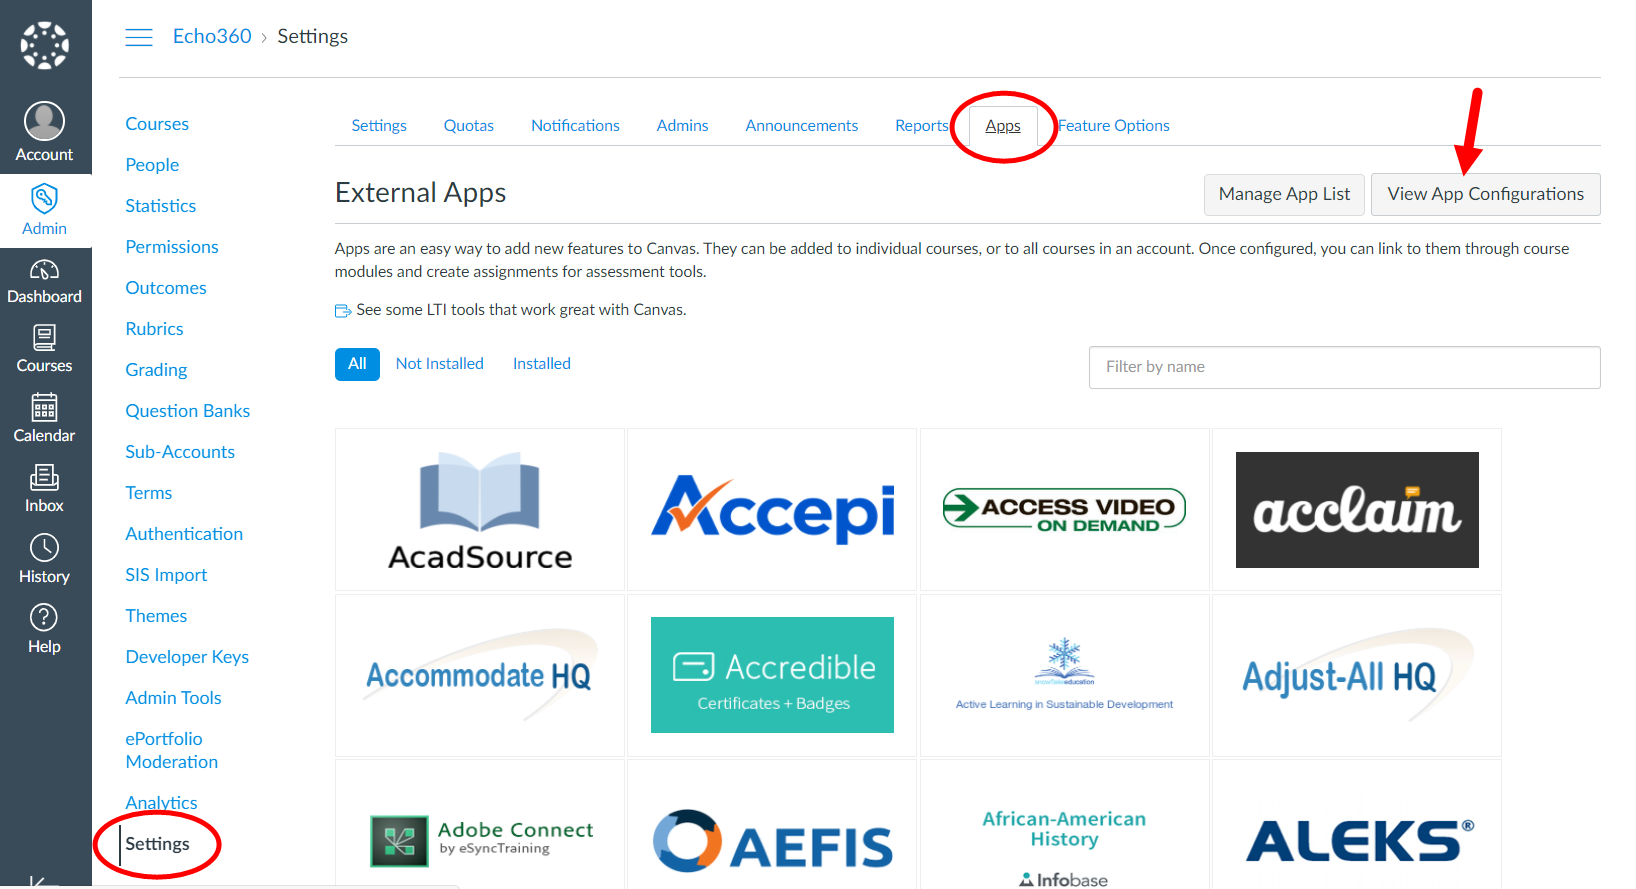Open Active Learning in Sustainable Development app

coord(1065,676)
